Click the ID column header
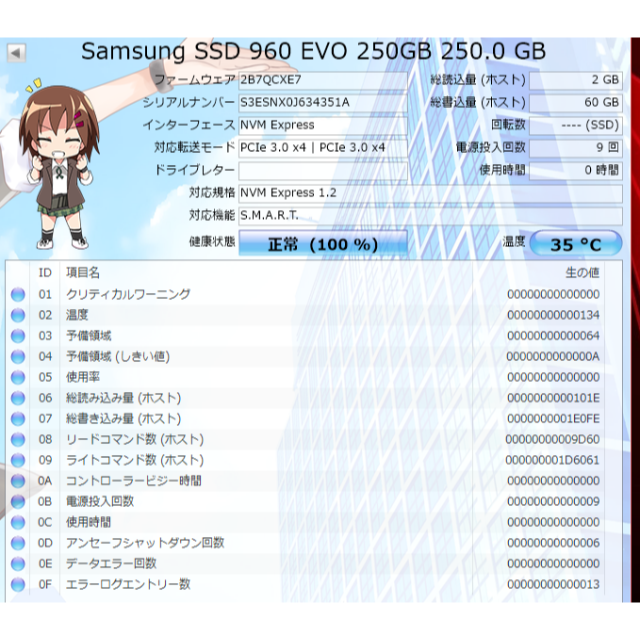Image resolution: width=640 pixels, height=640 pixels. (x=45, y=273)
